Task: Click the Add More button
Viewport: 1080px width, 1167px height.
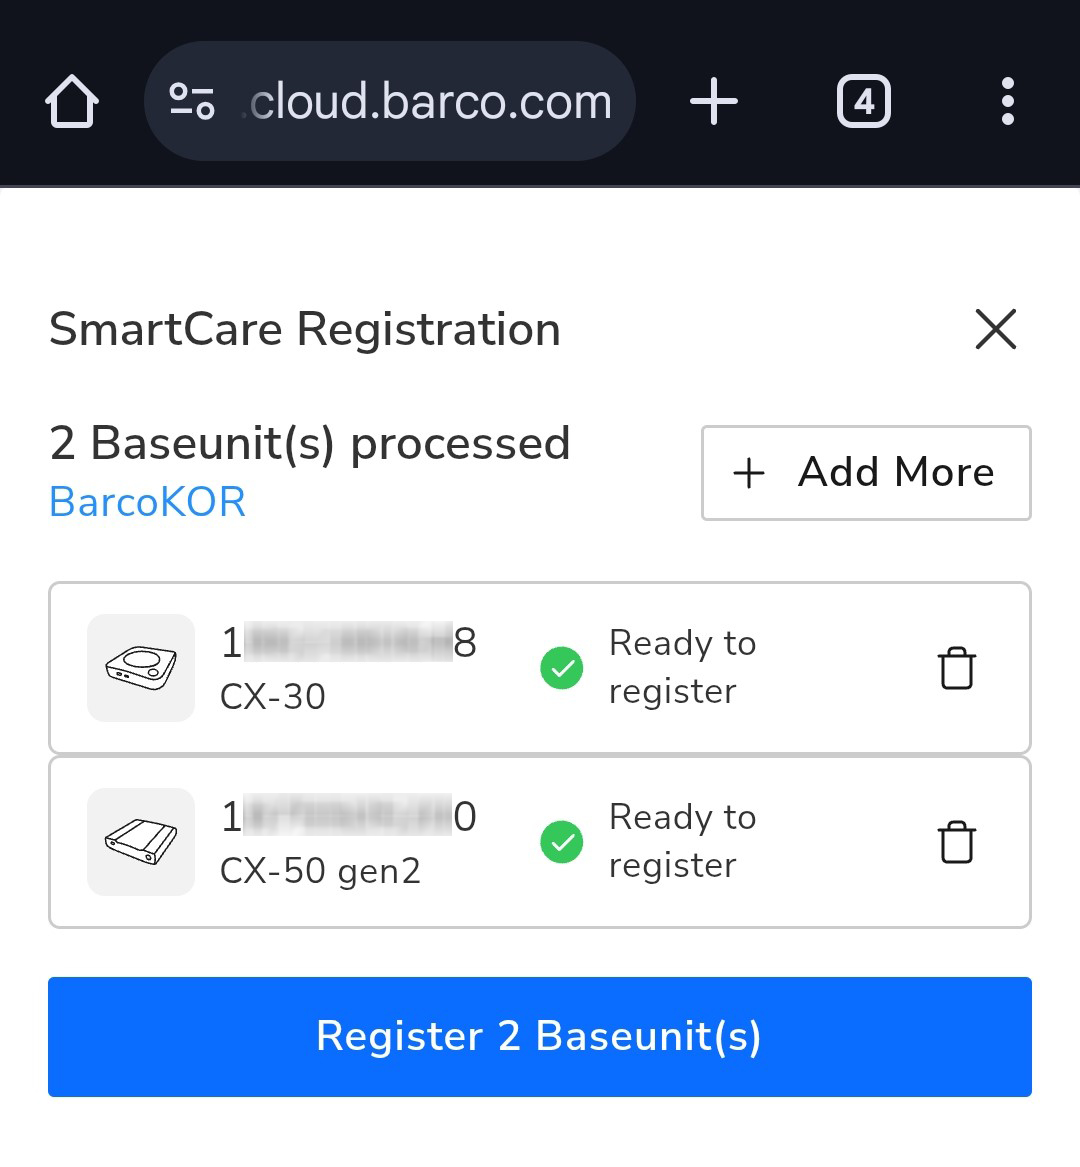Action: pos(866,473)
